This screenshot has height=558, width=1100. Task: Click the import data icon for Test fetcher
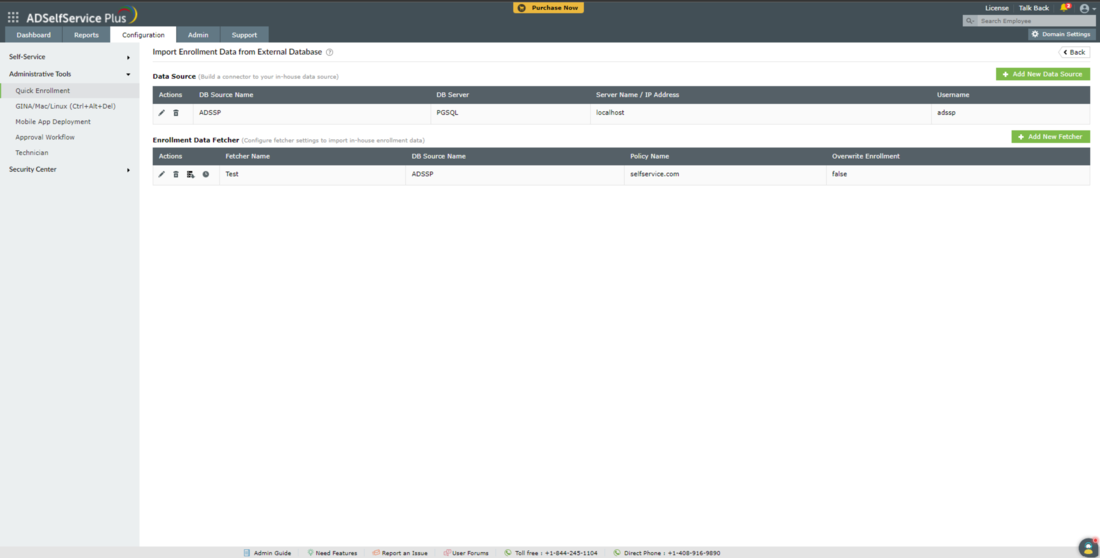(x=191, y=174)
